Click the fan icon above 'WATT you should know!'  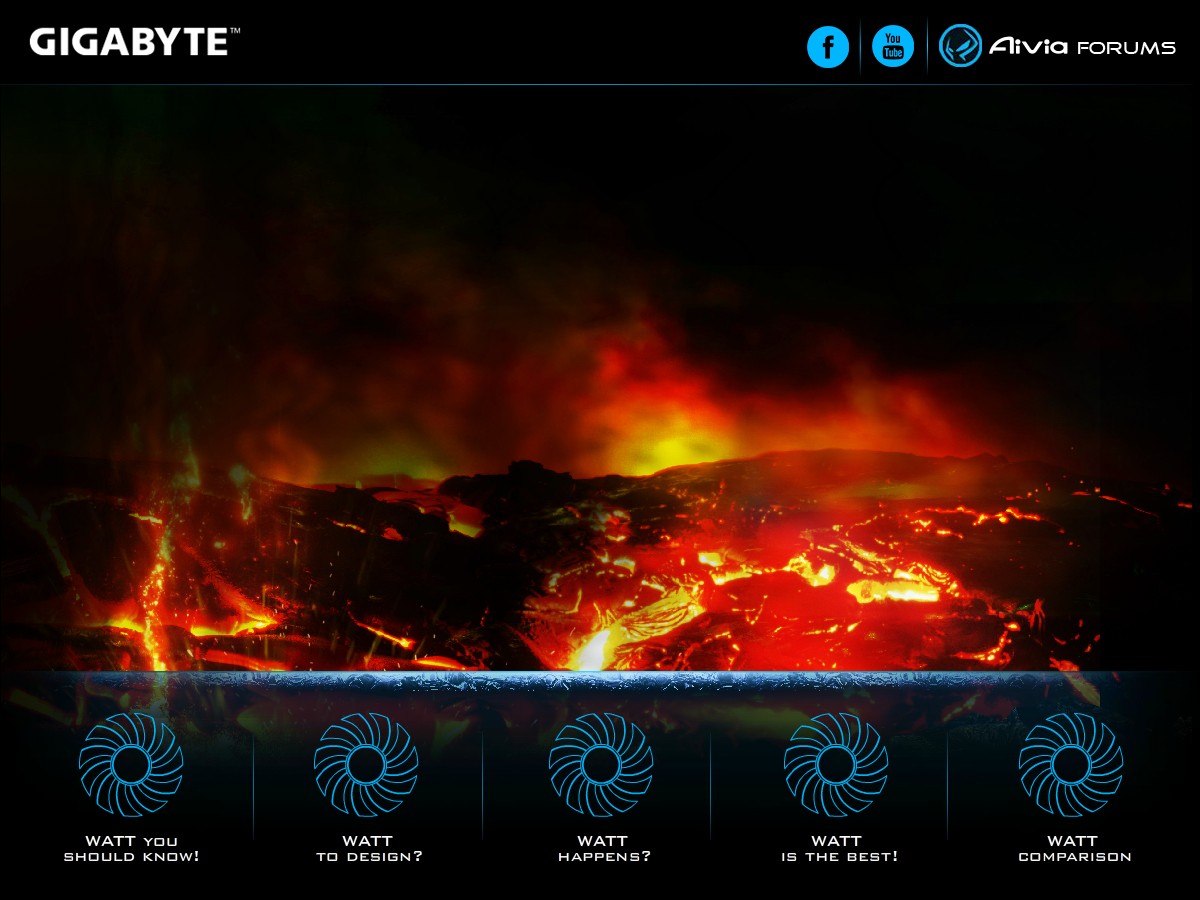(131, 765)
